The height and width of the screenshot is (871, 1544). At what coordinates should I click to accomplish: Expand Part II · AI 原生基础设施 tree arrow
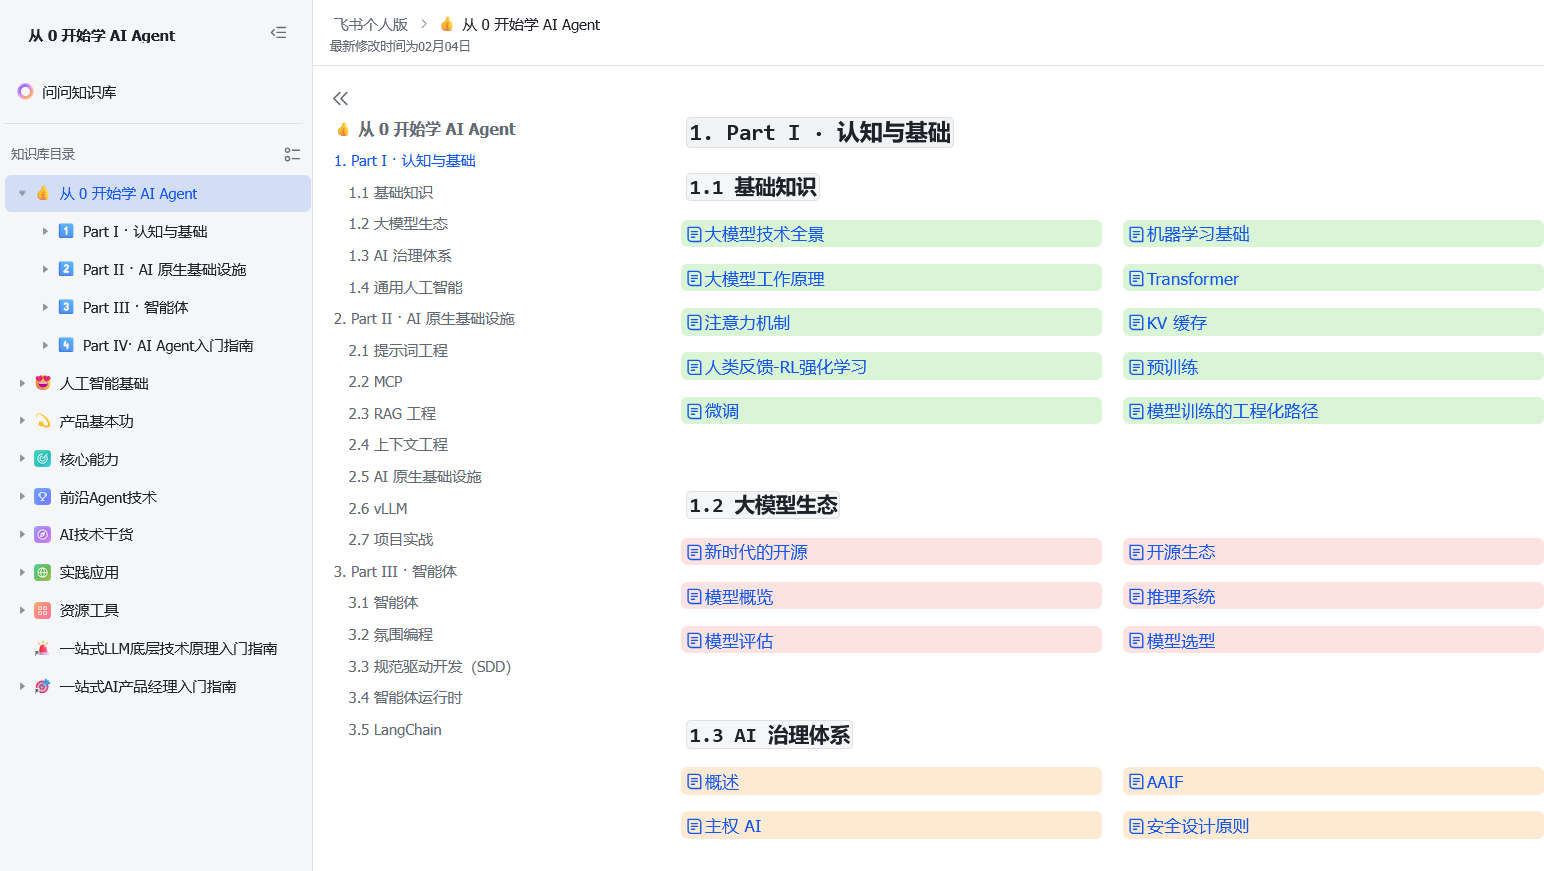45,269
